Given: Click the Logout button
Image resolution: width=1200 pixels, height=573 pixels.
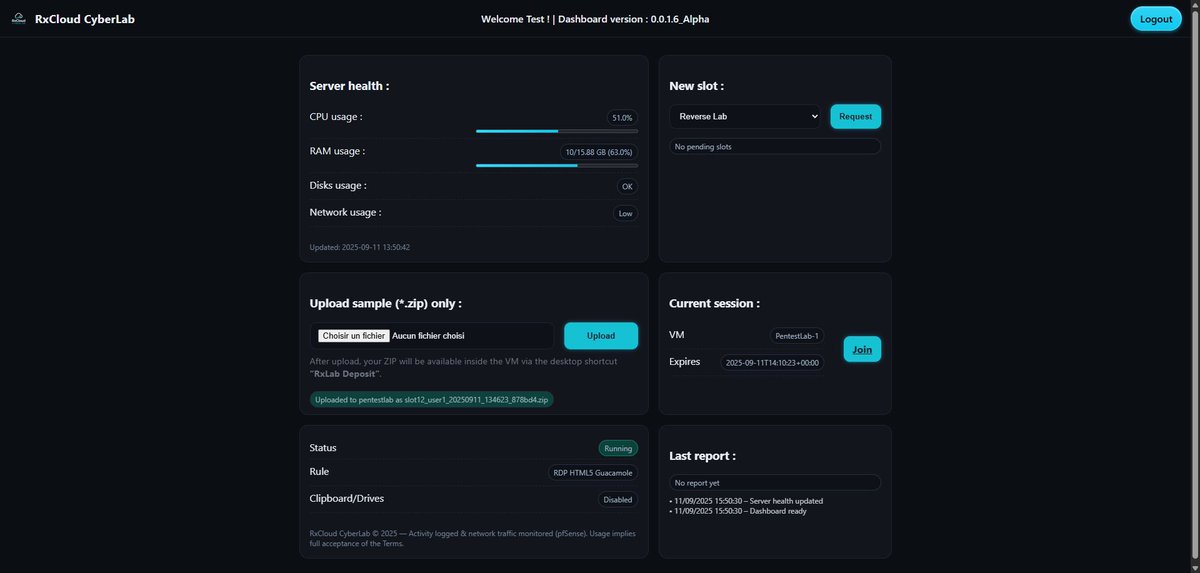Looking at the screenshot, I should click(1156, 19).
